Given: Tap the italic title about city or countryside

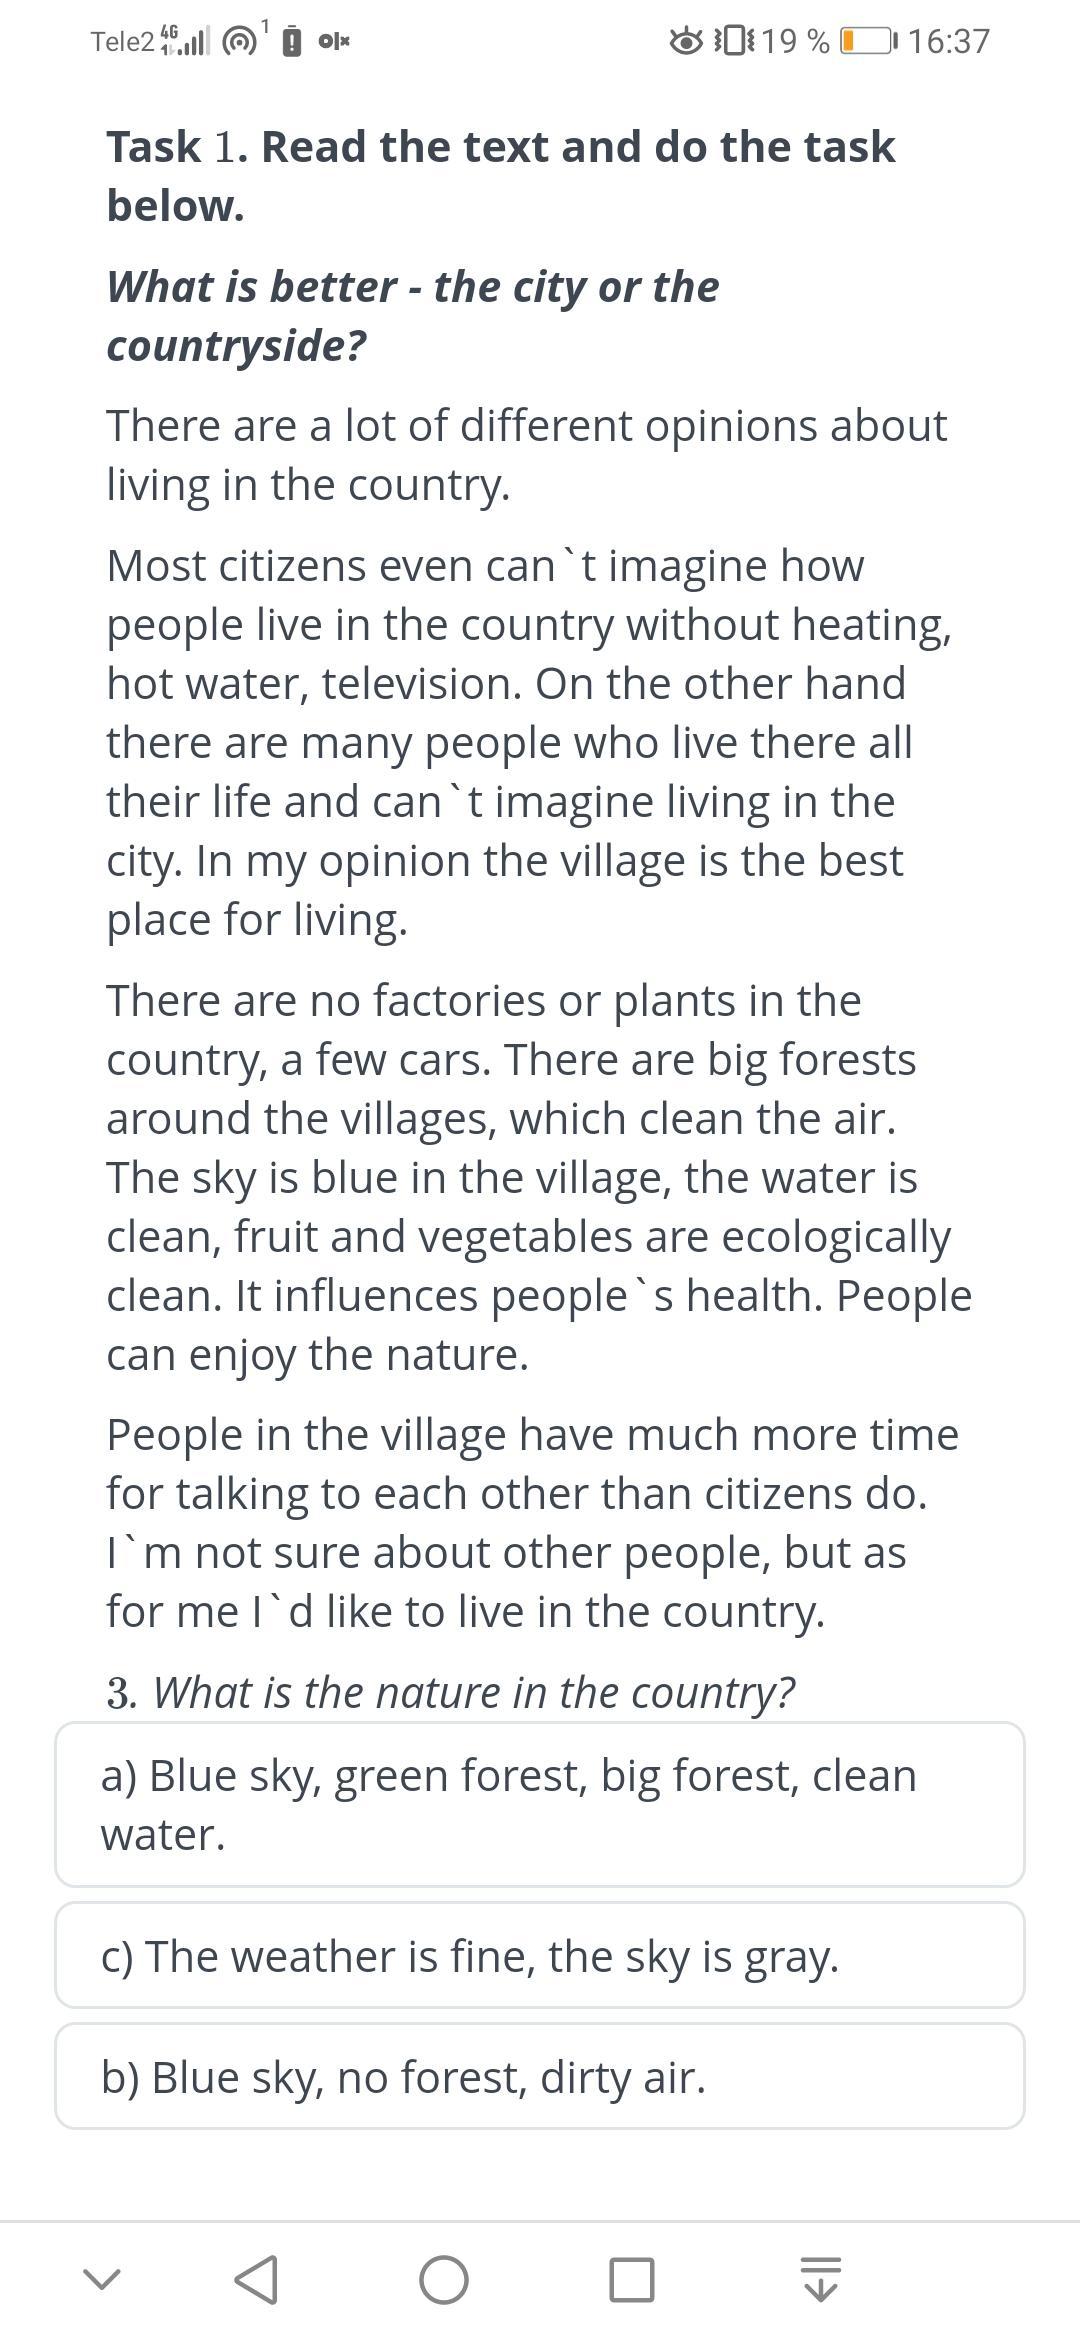Looking at the screenshot, I should tap(412, 316).
